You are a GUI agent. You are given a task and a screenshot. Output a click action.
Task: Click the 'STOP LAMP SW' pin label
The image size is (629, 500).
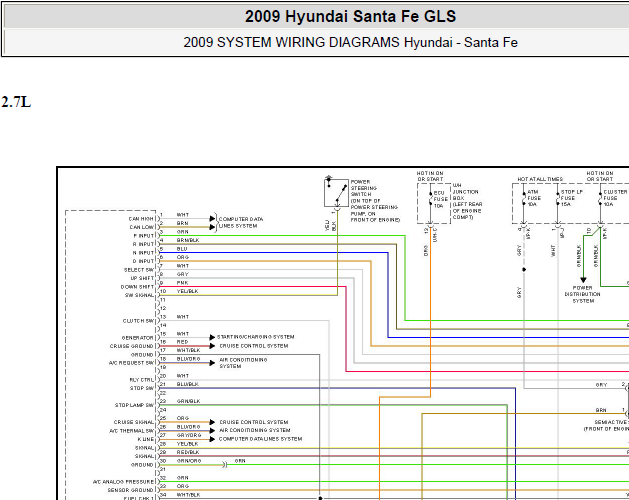(134, 405)
